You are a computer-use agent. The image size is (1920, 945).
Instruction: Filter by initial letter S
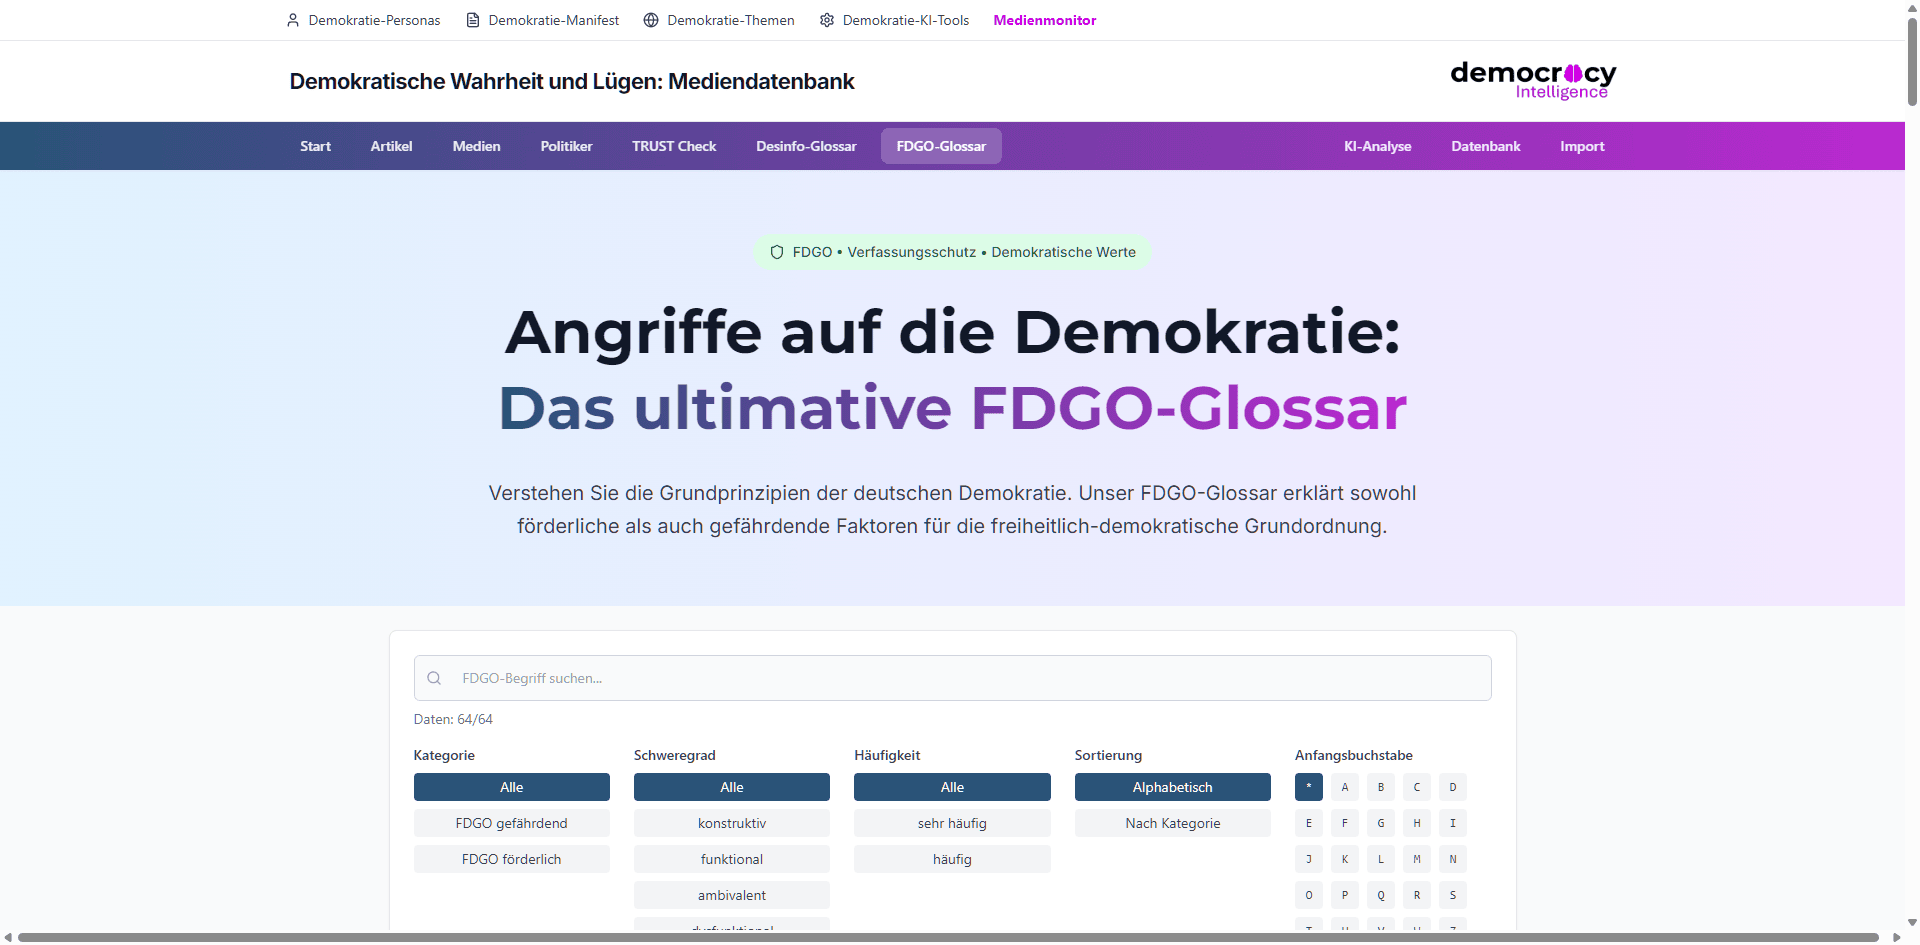coord(1453,895)
